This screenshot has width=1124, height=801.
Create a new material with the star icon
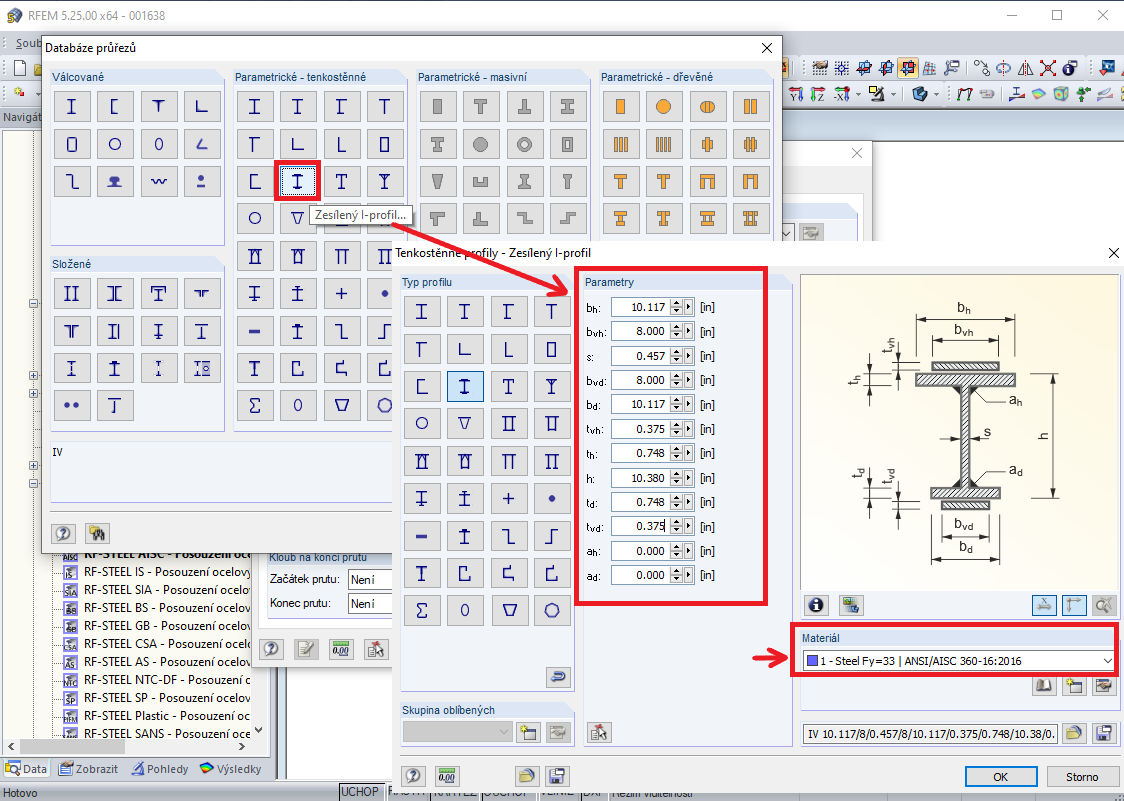click(1074, 686)
